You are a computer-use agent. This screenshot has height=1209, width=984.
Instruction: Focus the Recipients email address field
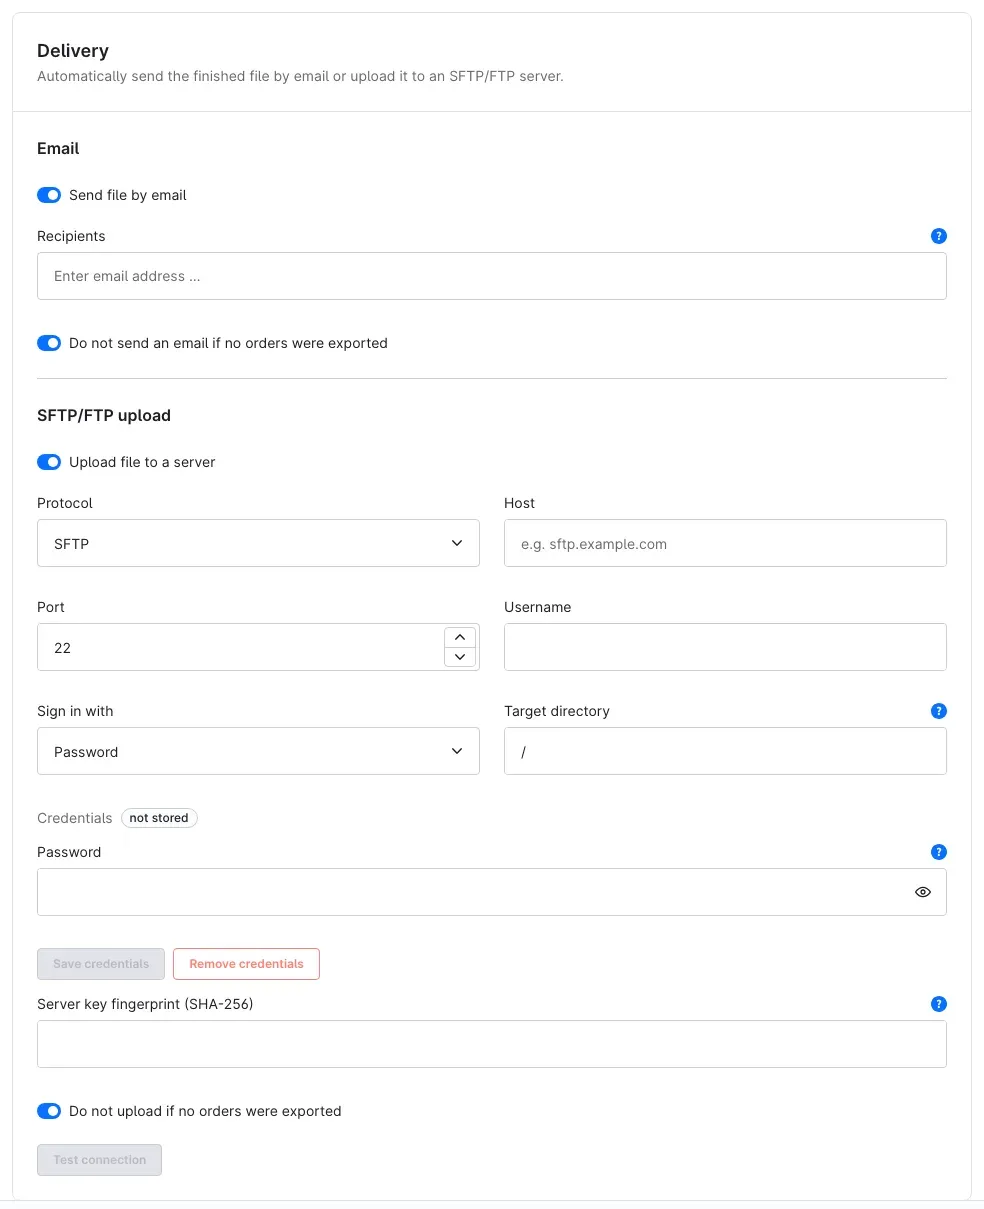pos(492,276)
